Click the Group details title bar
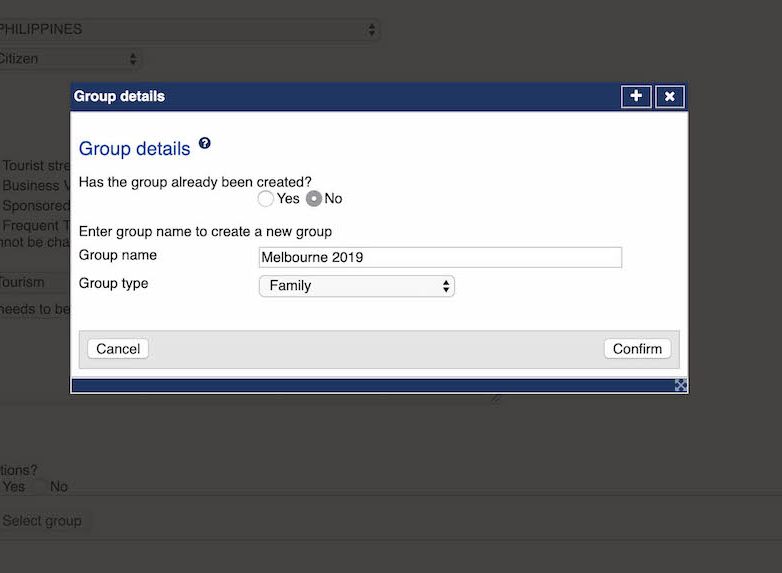The height and width of the screenshot is (573, 782). 340,96
